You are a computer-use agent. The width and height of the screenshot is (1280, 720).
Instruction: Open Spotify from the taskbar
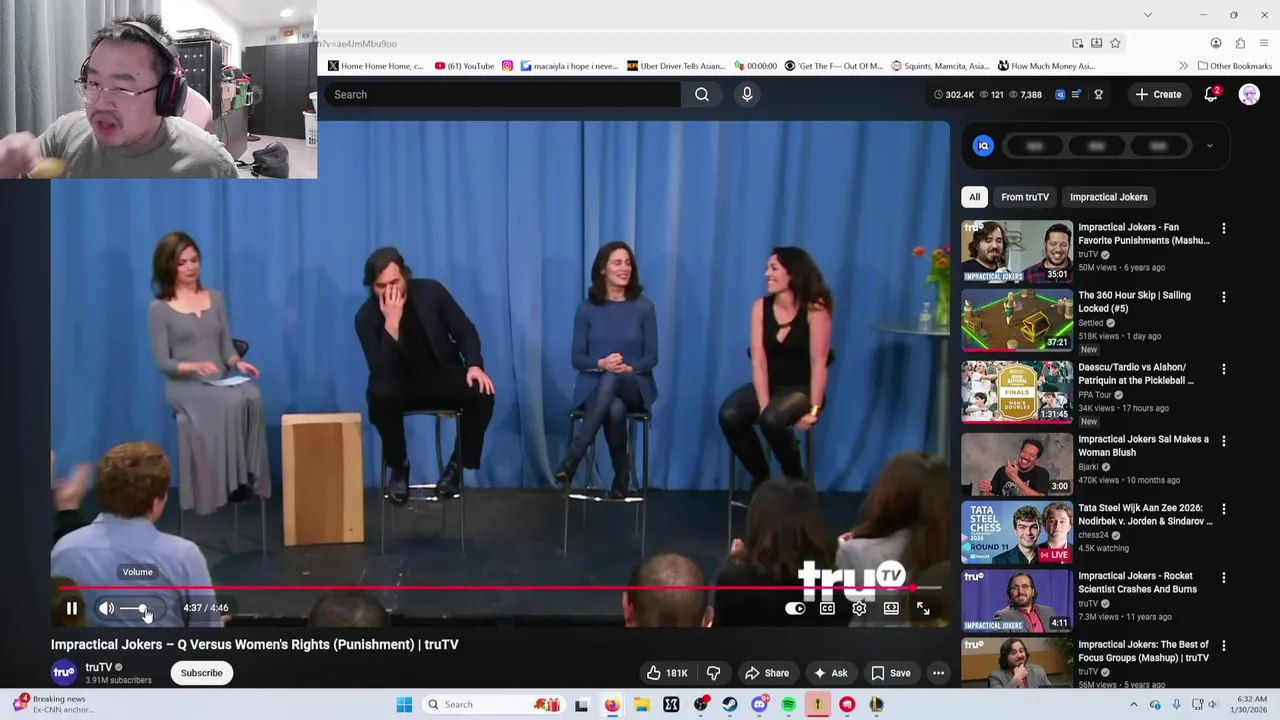[788, 704]
